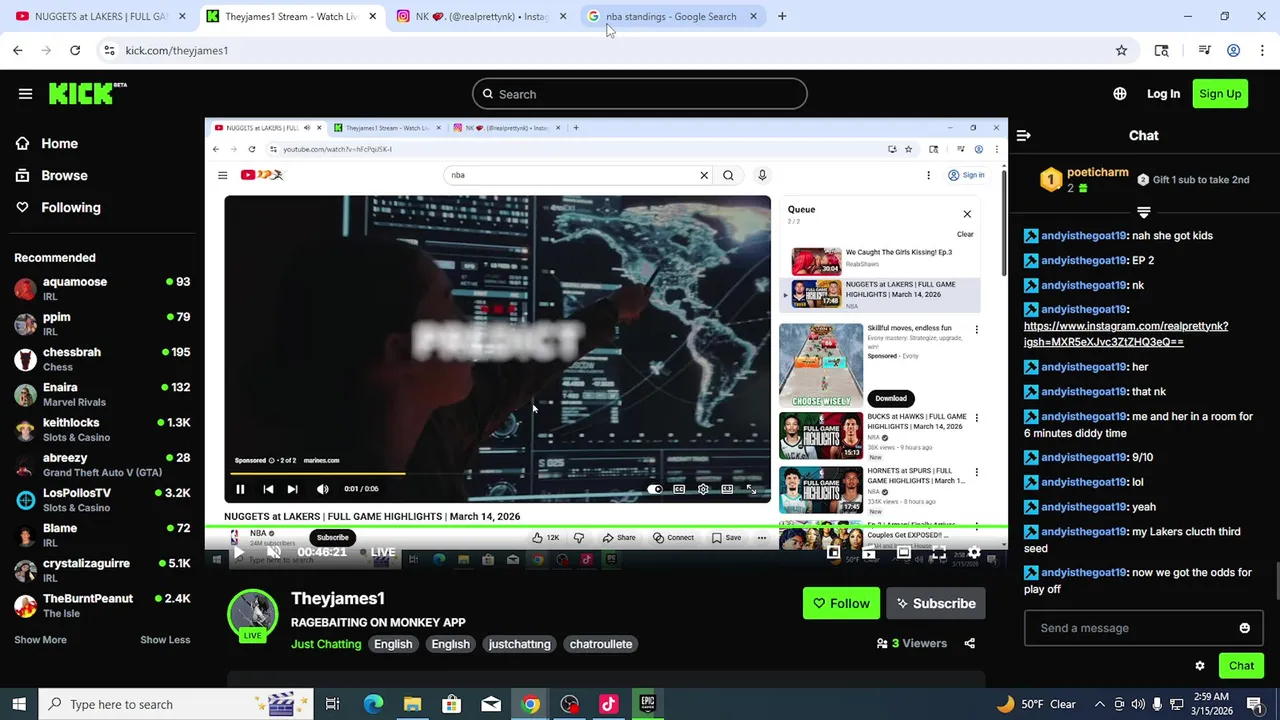Screen dimensions: 1280x720
Task: Bookmark this page with the star icon
Action: point(1121,50)
